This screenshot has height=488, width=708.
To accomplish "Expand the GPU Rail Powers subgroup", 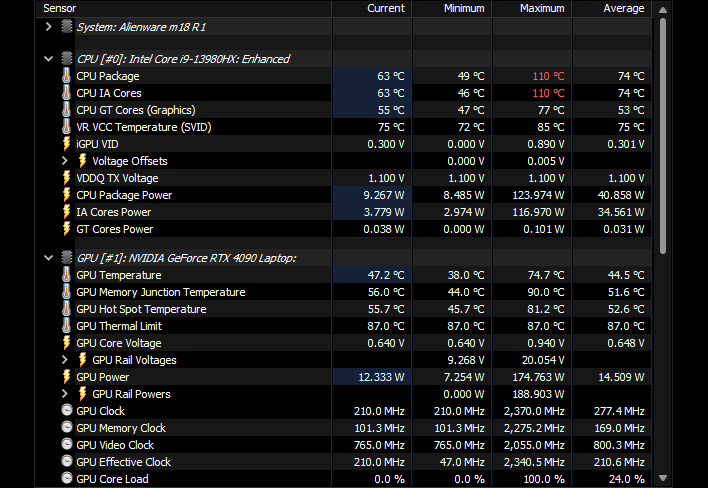I will click(x=66, y=394).
